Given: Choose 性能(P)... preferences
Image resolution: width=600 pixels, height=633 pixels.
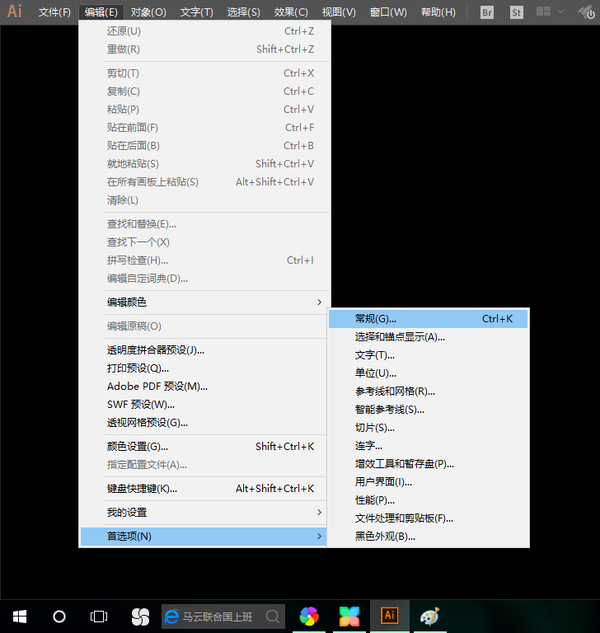Looking at the screenshot, I should point(428,500).
